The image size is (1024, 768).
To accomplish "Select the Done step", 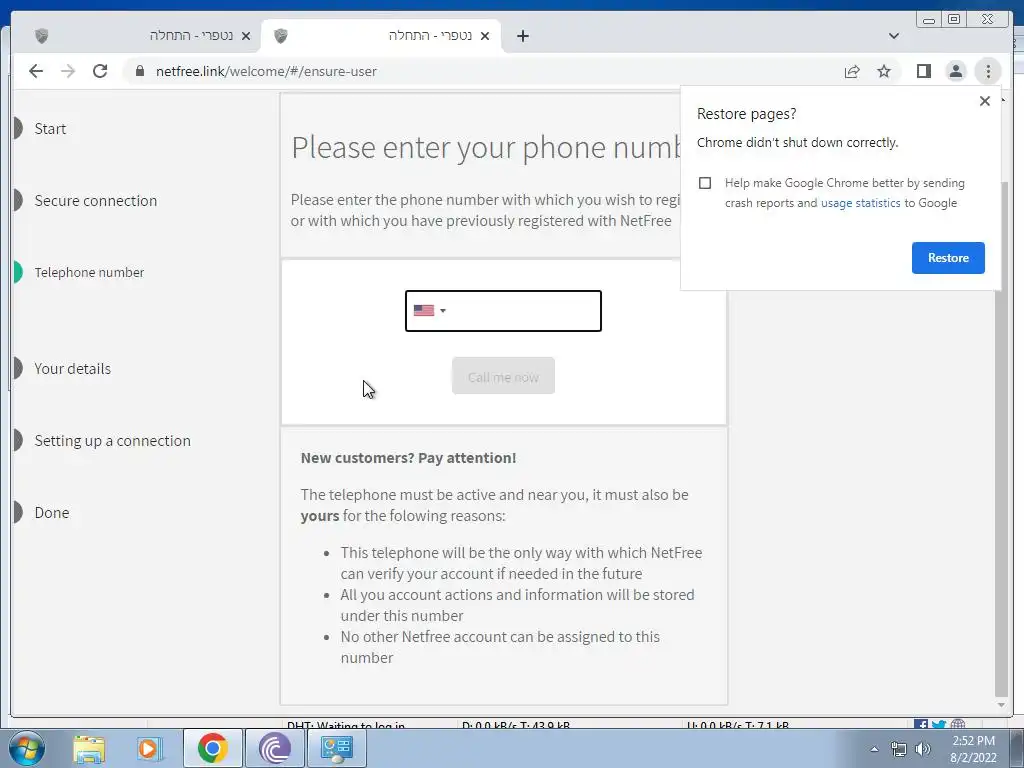I will click(52, 513).
